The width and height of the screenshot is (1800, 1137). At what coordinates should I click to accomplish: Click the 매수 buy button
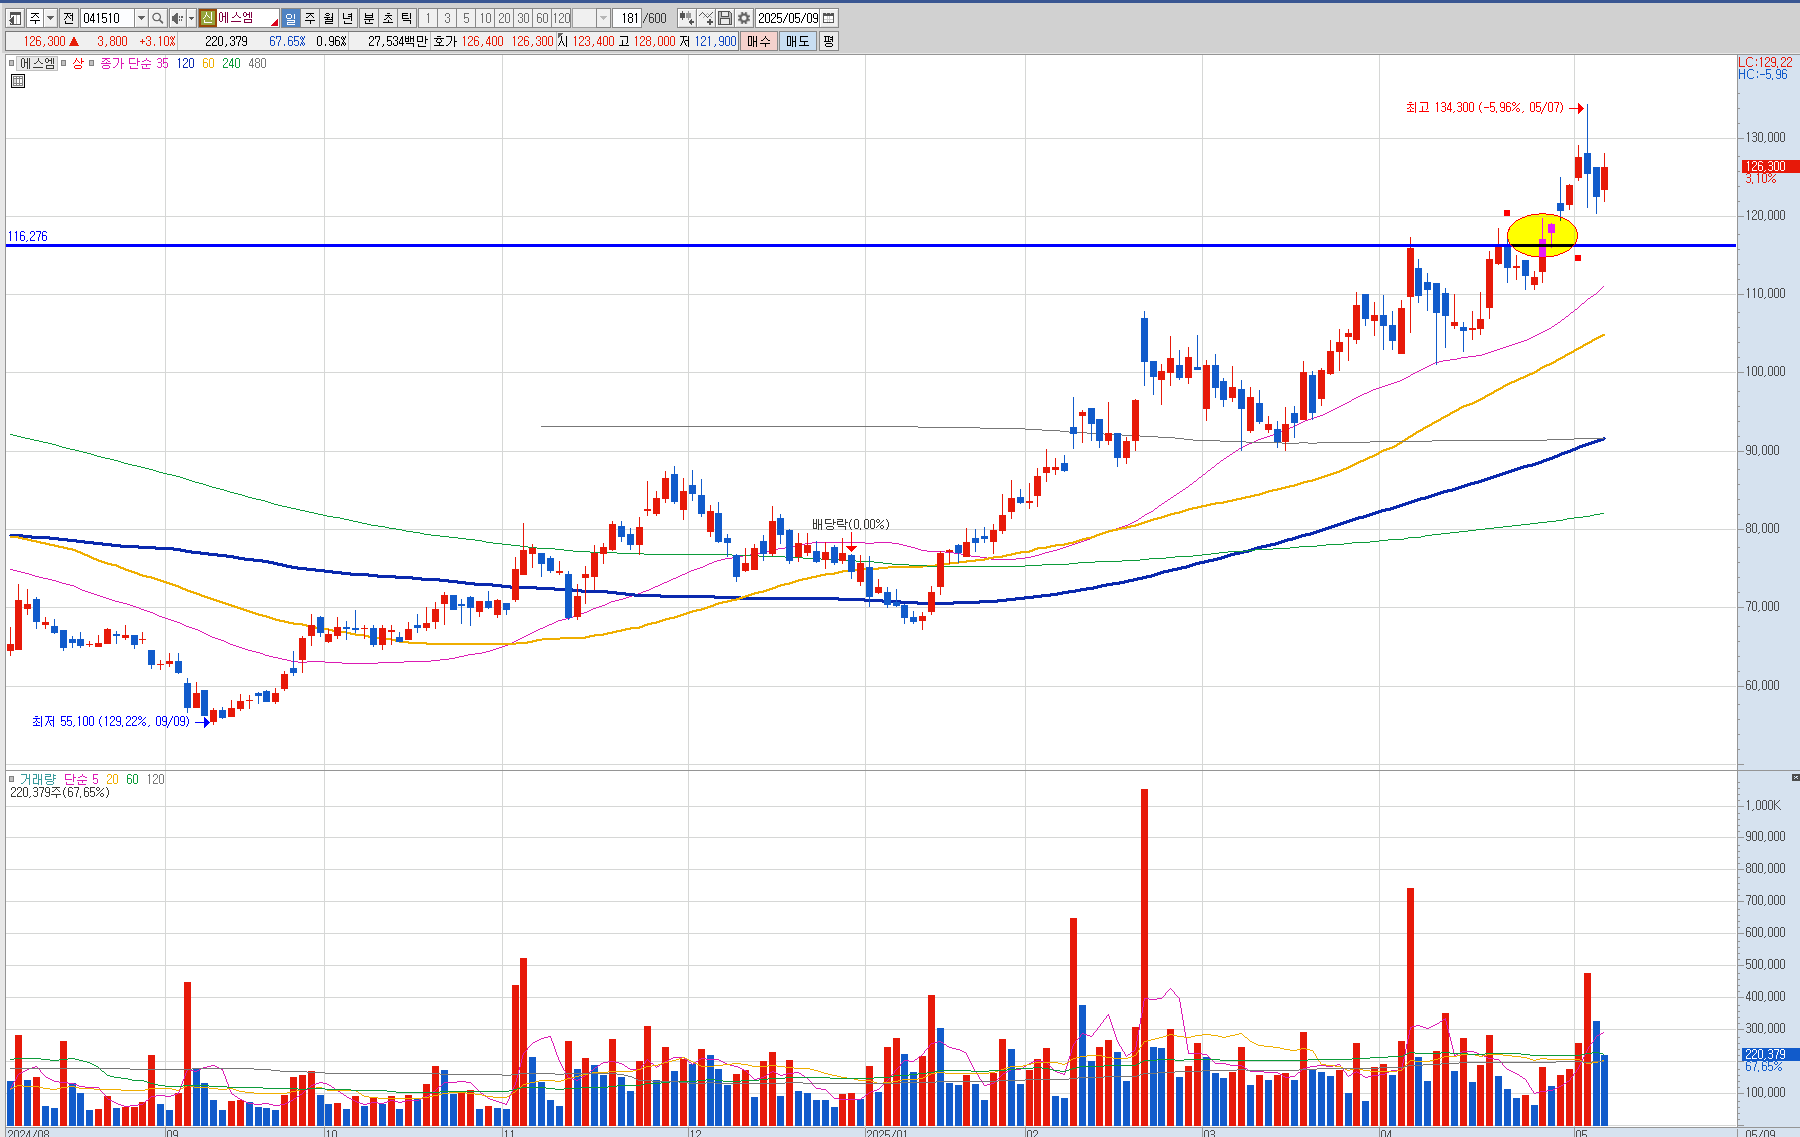click(759, 41)
